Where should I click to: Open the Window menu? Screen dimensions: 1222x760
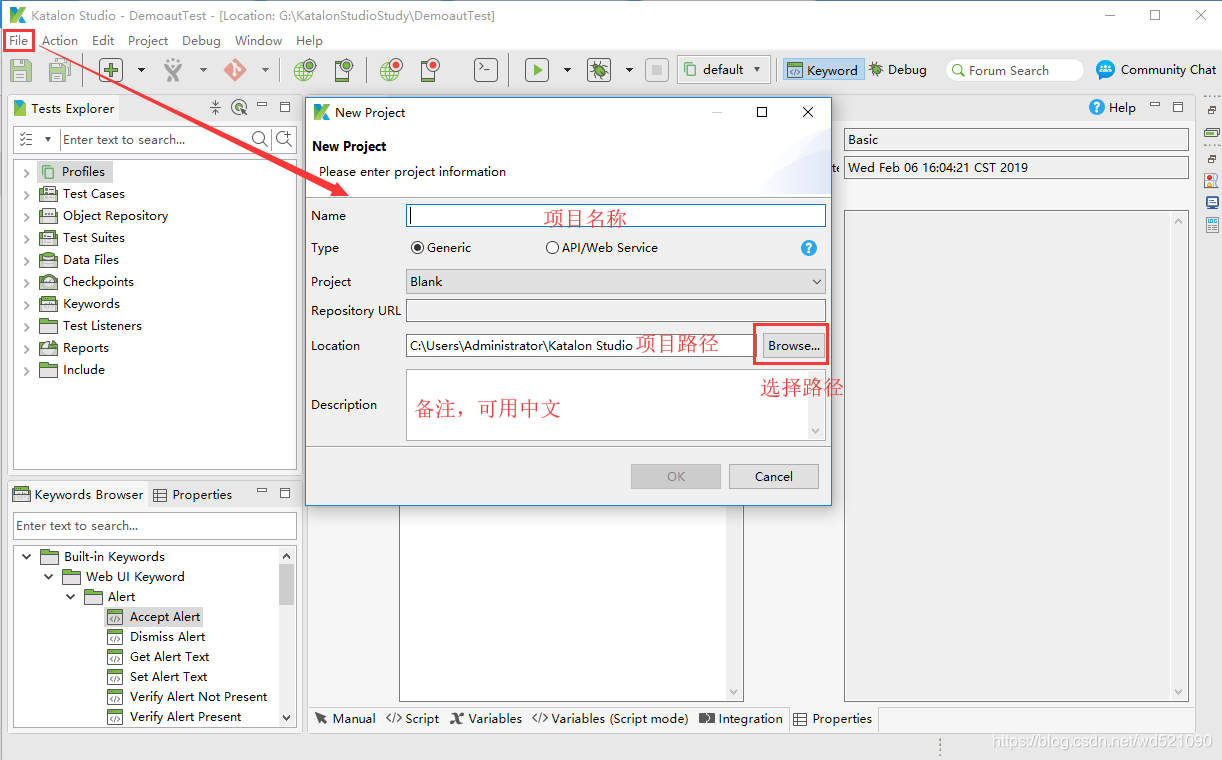[258, 41]
